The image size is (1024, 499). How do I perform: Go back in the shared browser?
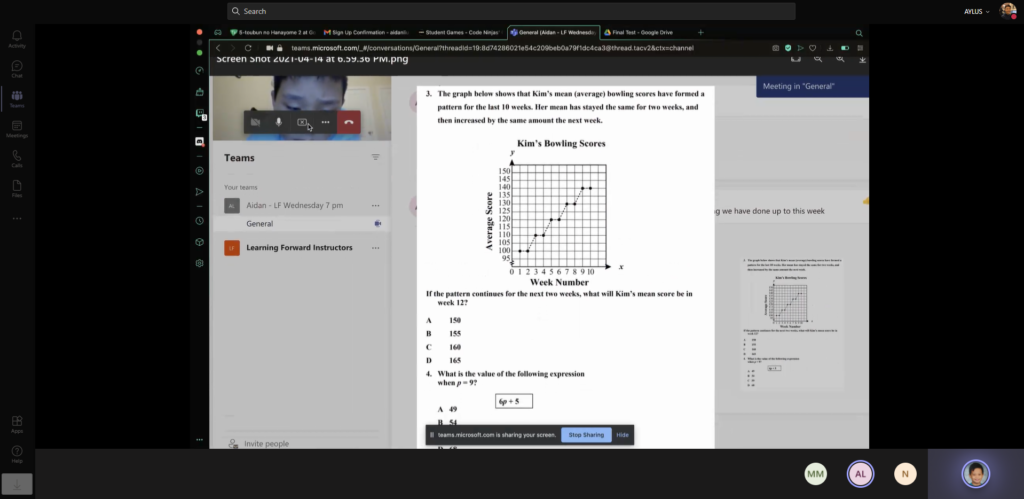click(219, 48)
